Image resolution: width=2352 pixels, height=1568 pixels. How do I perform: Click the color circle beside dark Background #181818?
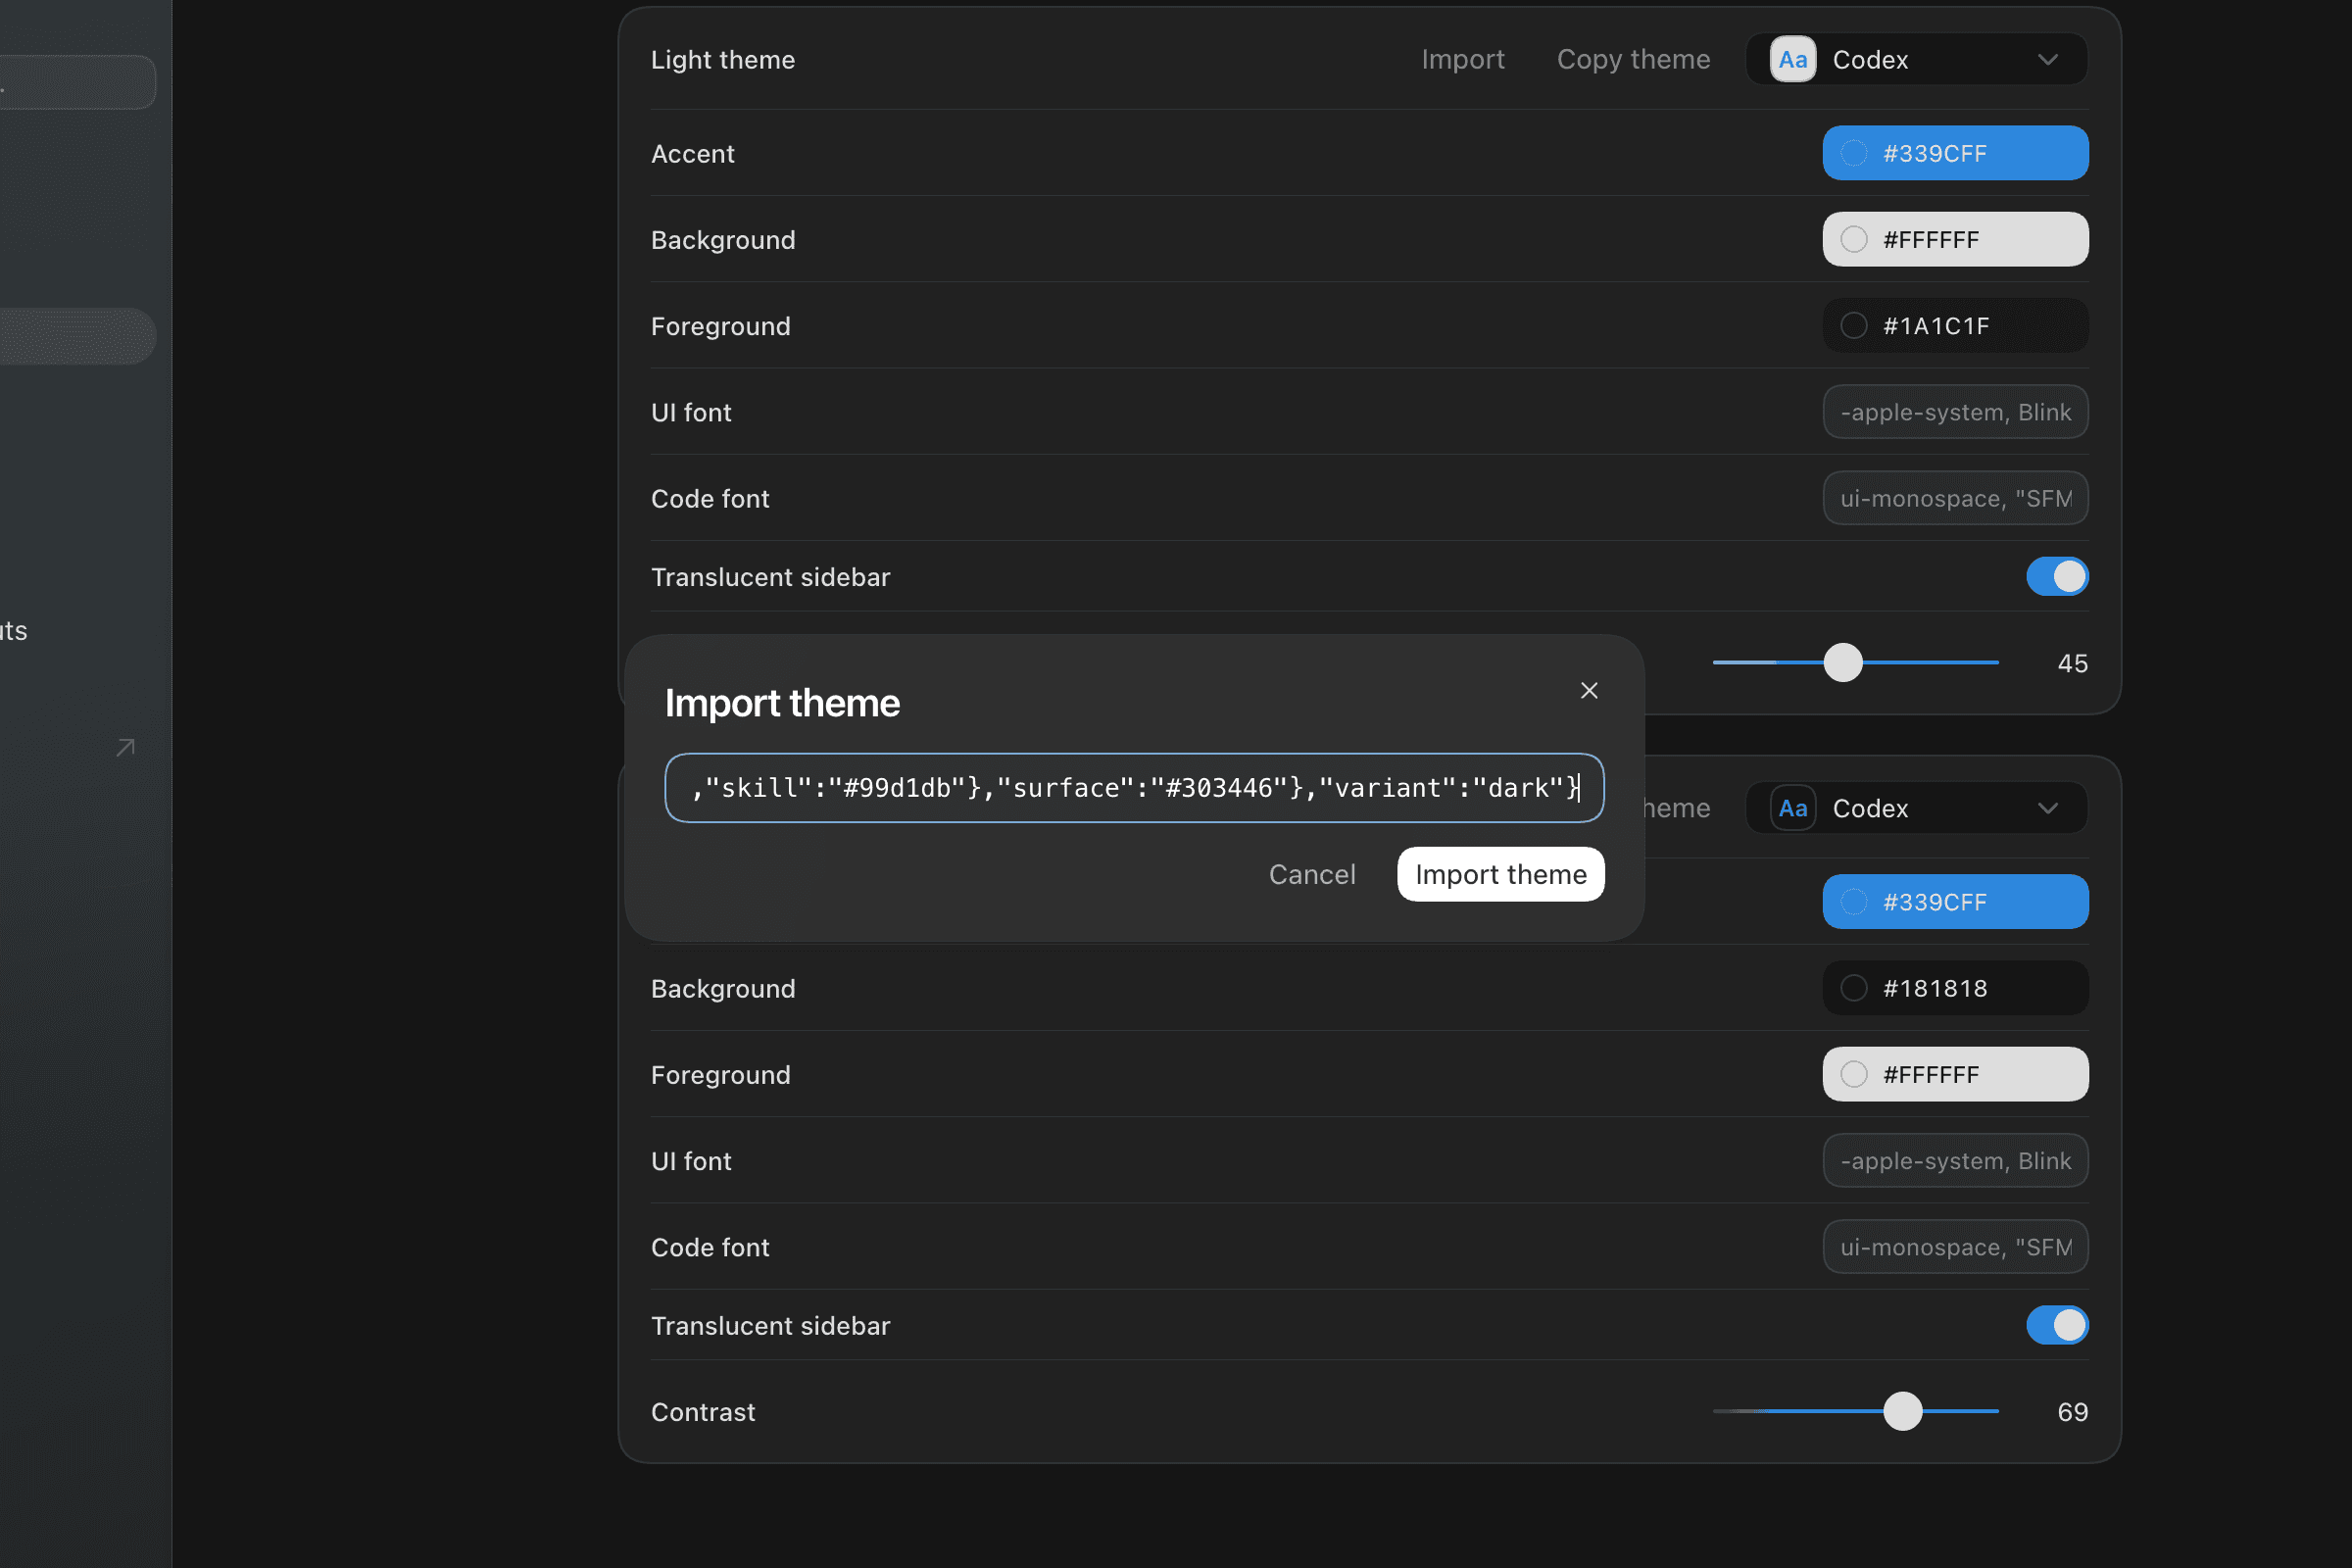point(1853,988)
